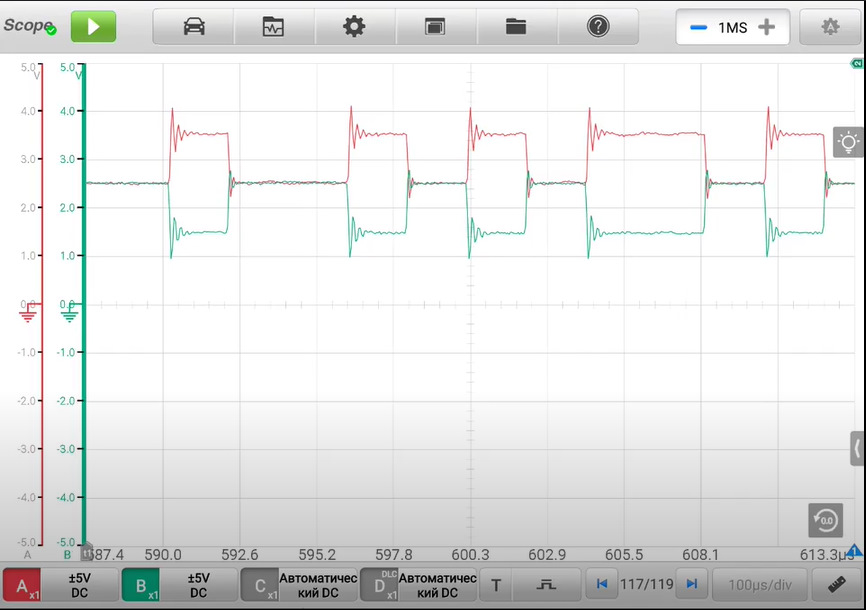Click the 590.0 time axis label
The width and height of the screenshot is (866, 610).
pyautogui.click(x=163, y=554)
